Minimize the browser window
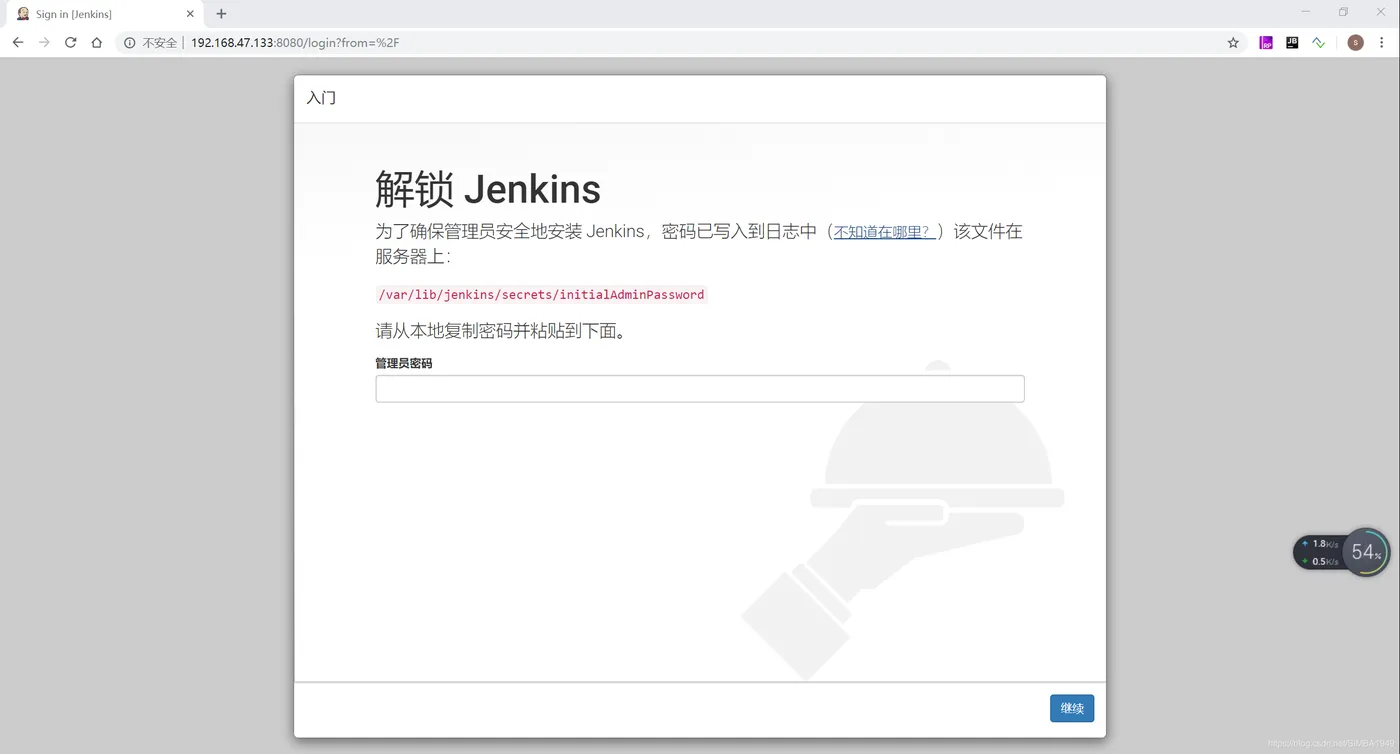 (1306, 12)
